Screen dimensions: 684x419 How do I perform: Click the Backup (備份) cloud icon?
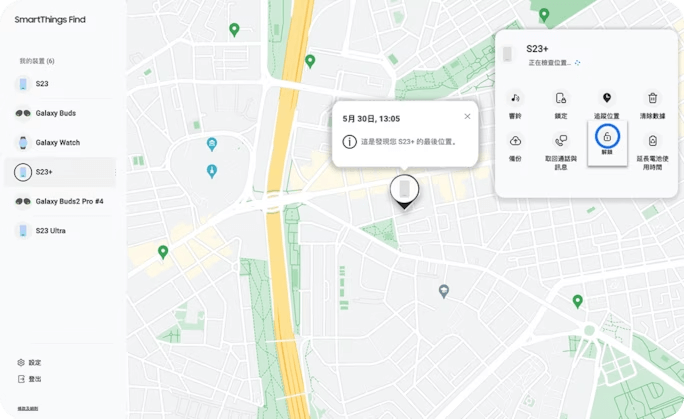[x=515, y=141]
